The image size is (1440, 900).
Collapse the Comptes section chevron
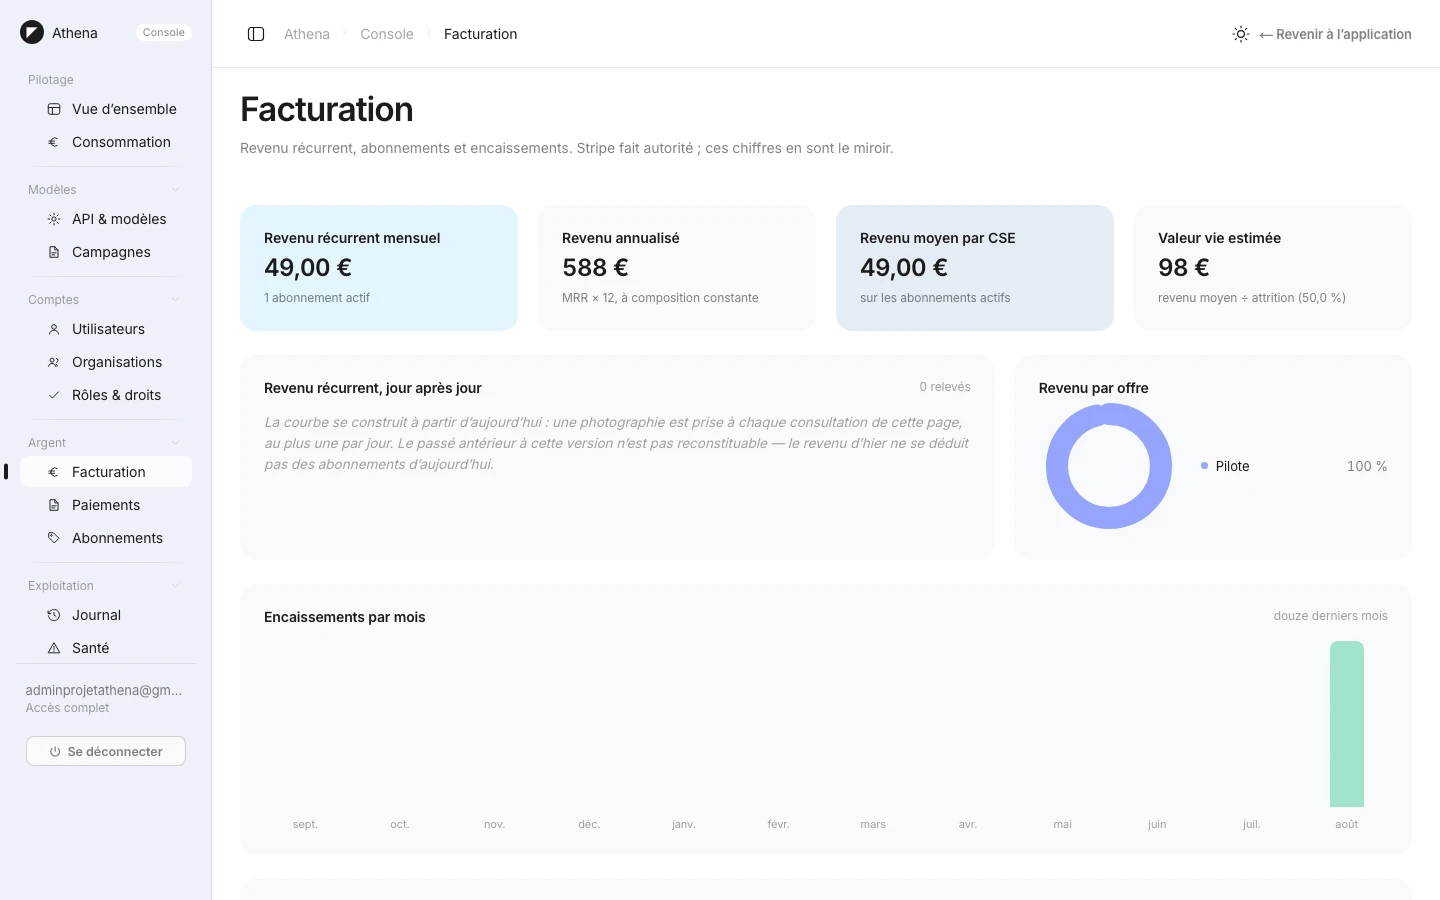point(176,300)
